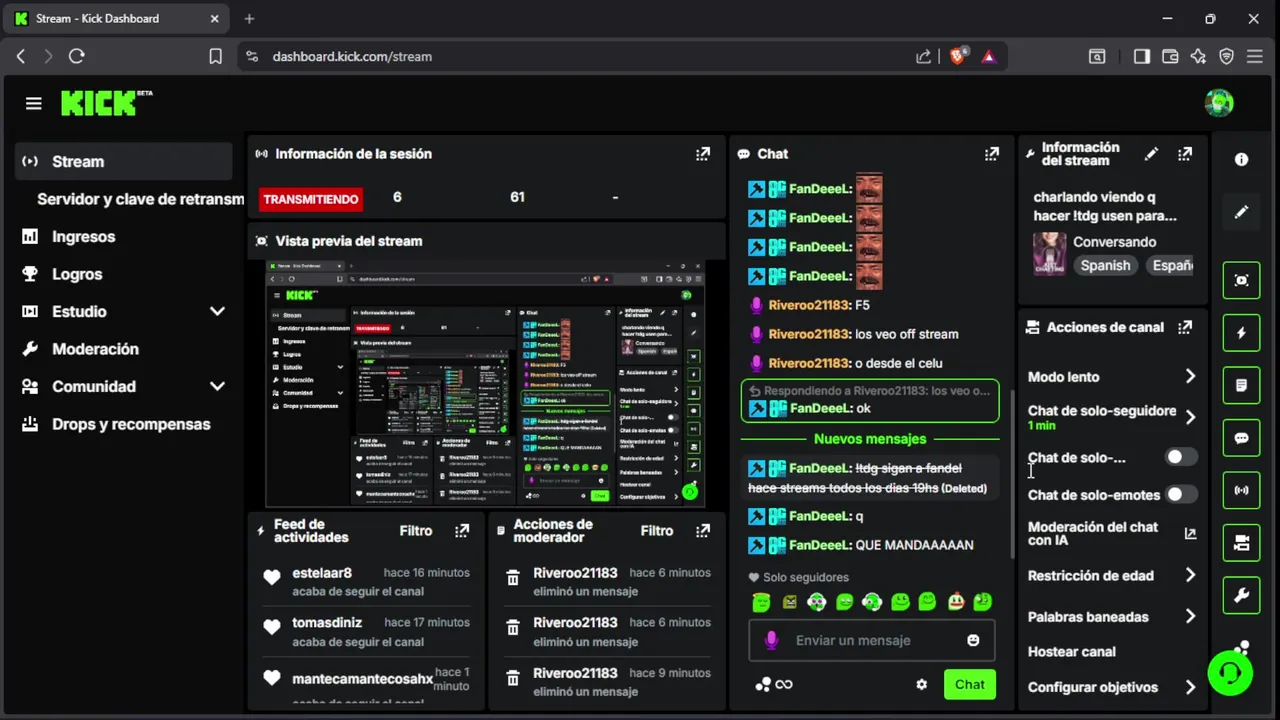1280x720 pixels.
Task: Send message with green Chat button
Action: (969, 684)
